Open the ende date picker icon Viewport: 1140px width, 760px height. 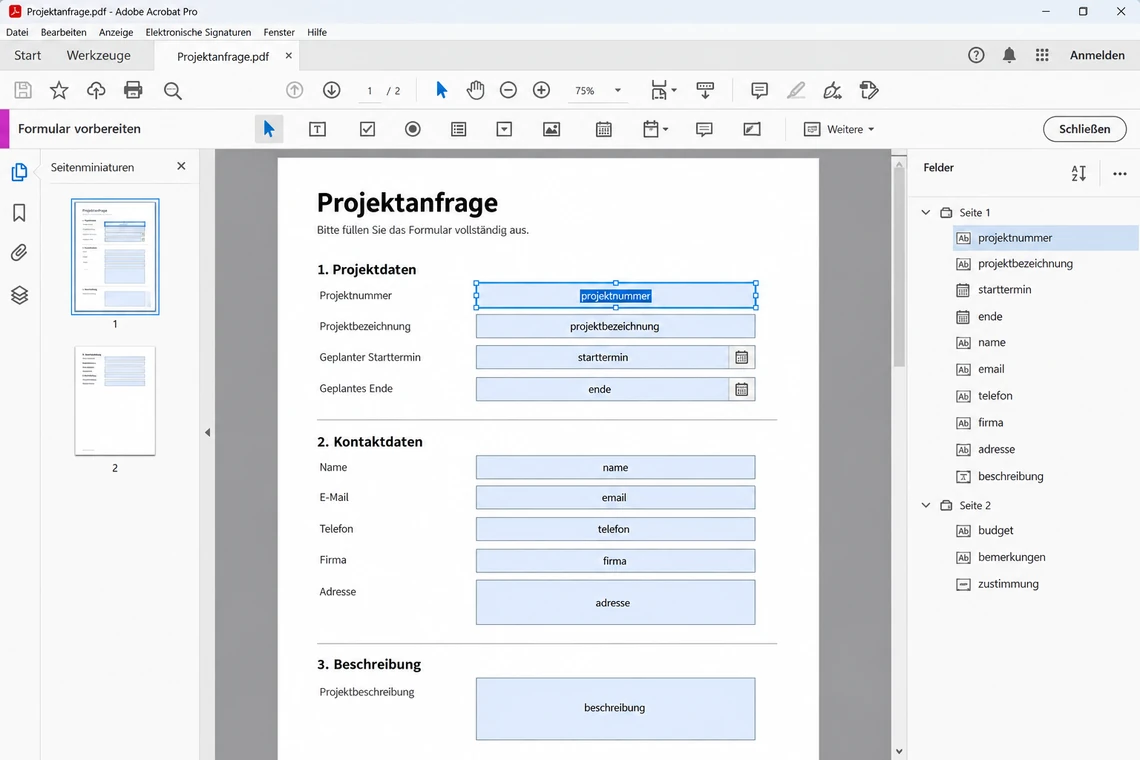click(x=742, y=389)
